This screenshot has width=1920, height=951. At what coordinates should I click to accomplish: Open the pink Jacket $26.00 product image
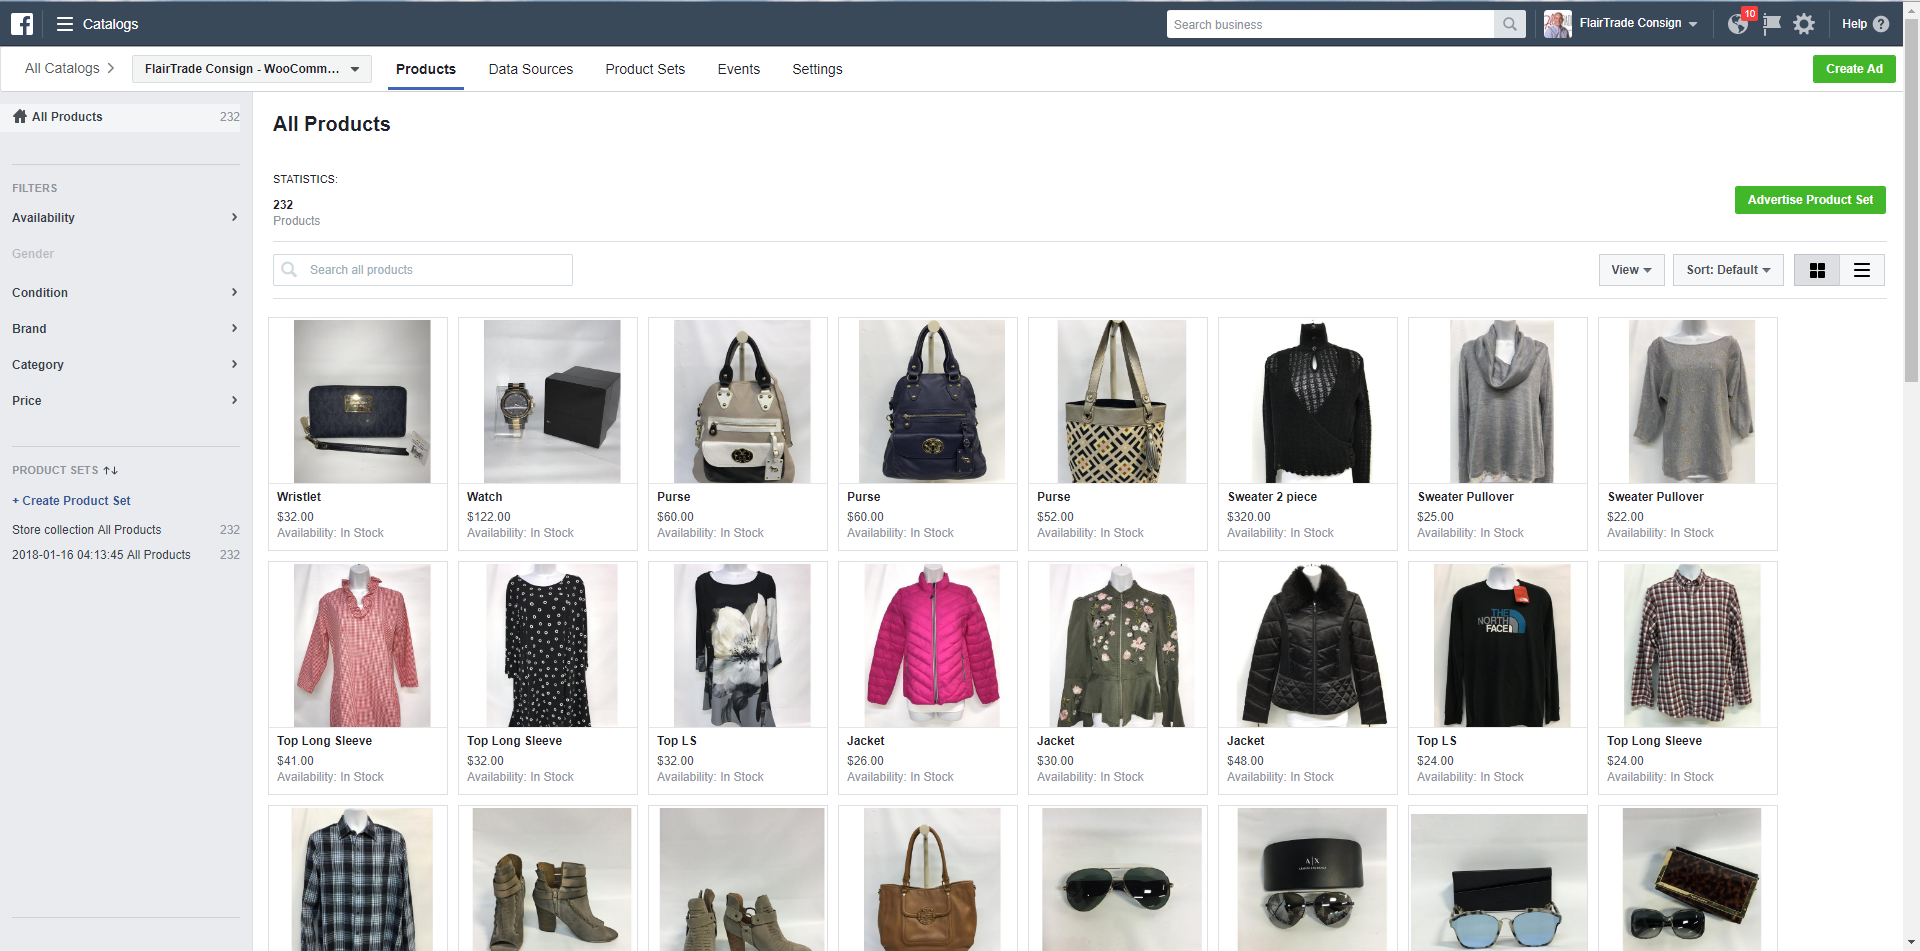pos(932,646)
